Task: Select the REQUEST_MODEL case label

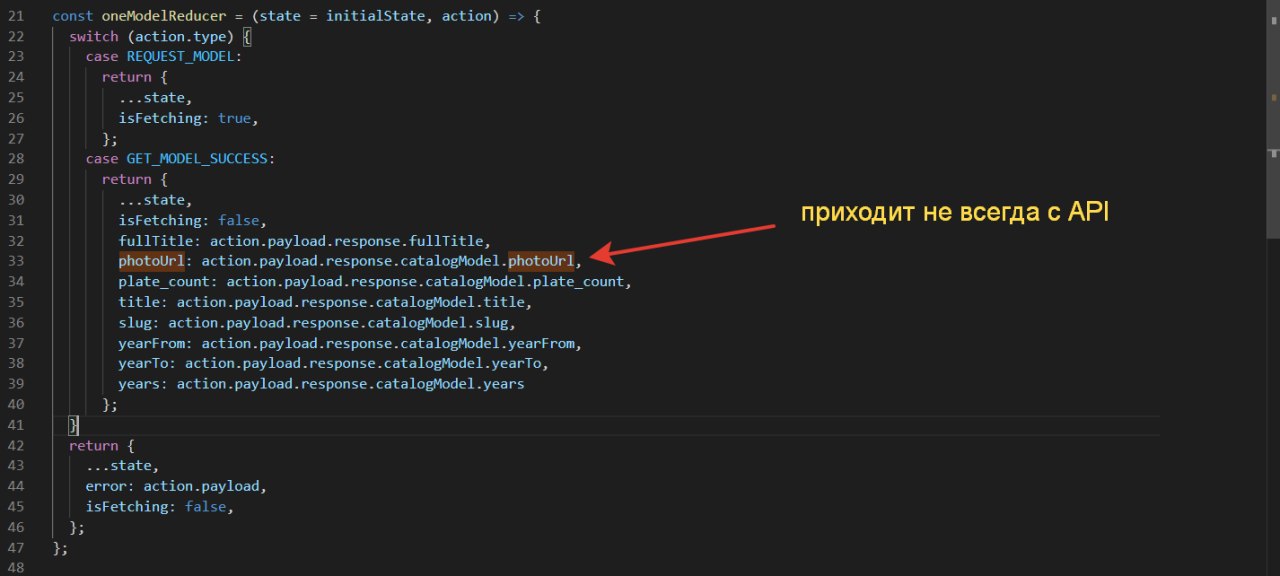Action: click(180, 56)
